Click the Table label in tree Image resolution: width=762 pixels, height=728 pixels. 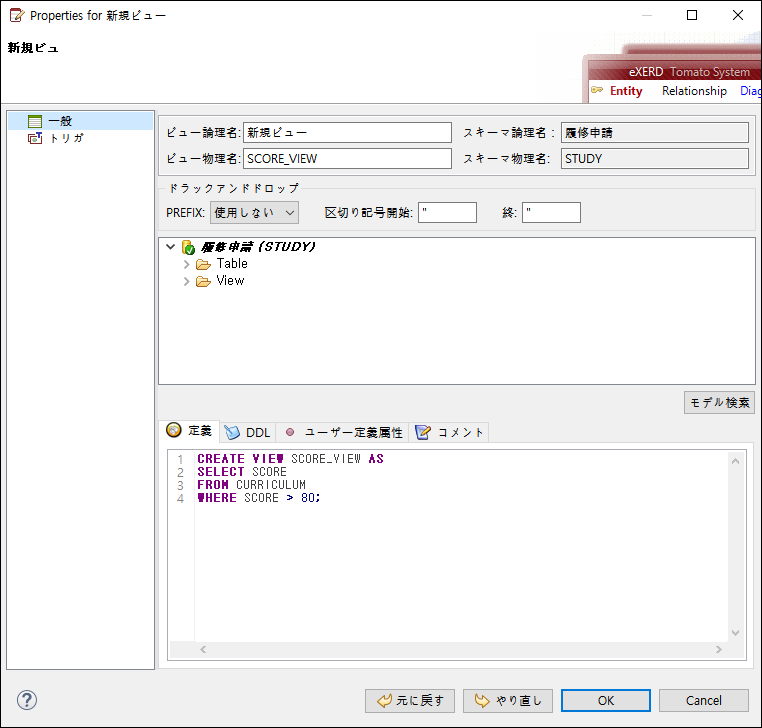(232, 264)
